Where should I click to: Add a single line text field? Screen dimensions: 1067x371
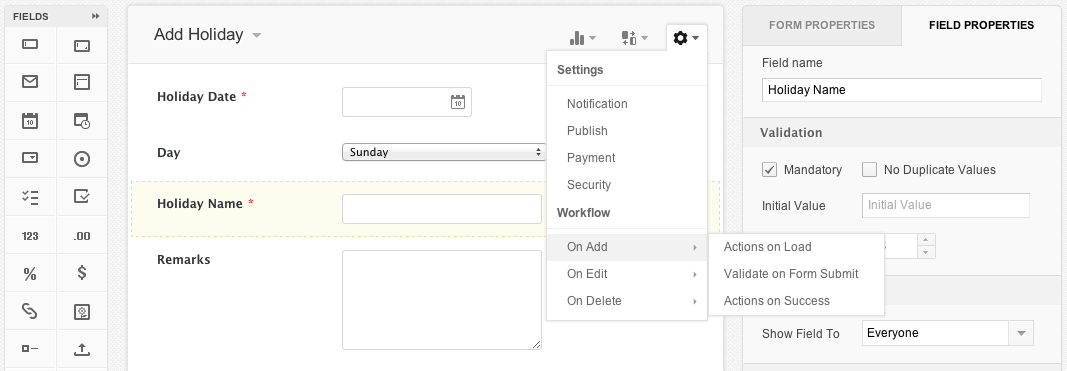click(x=30, y=45)
